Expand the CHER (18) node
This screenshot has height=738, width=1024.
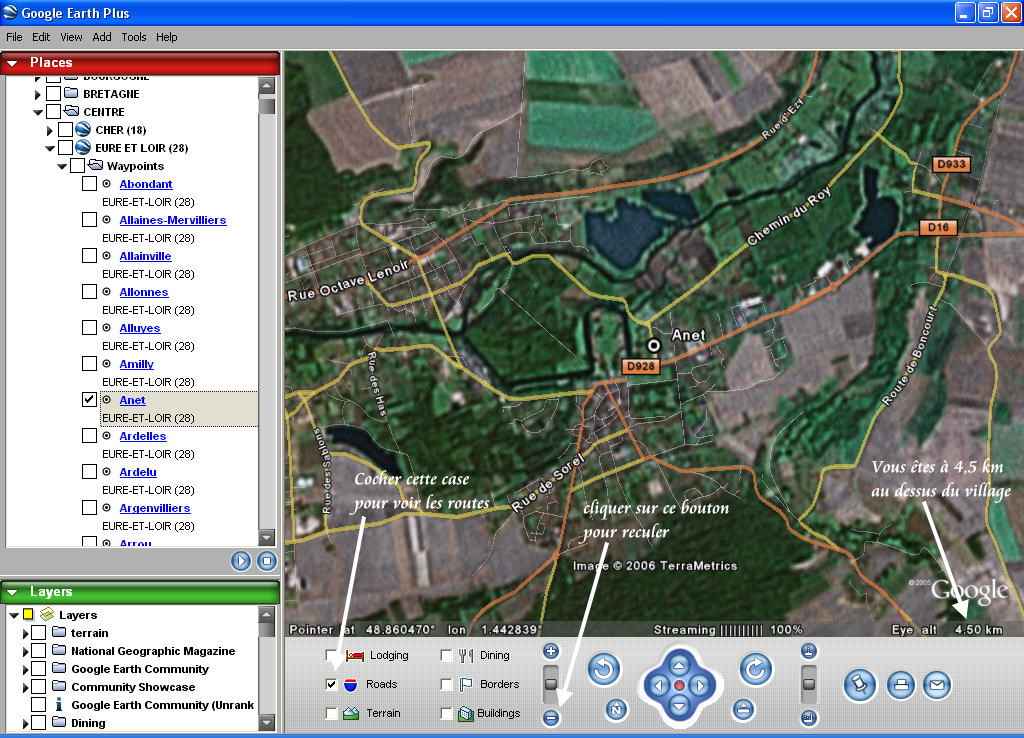50,130
